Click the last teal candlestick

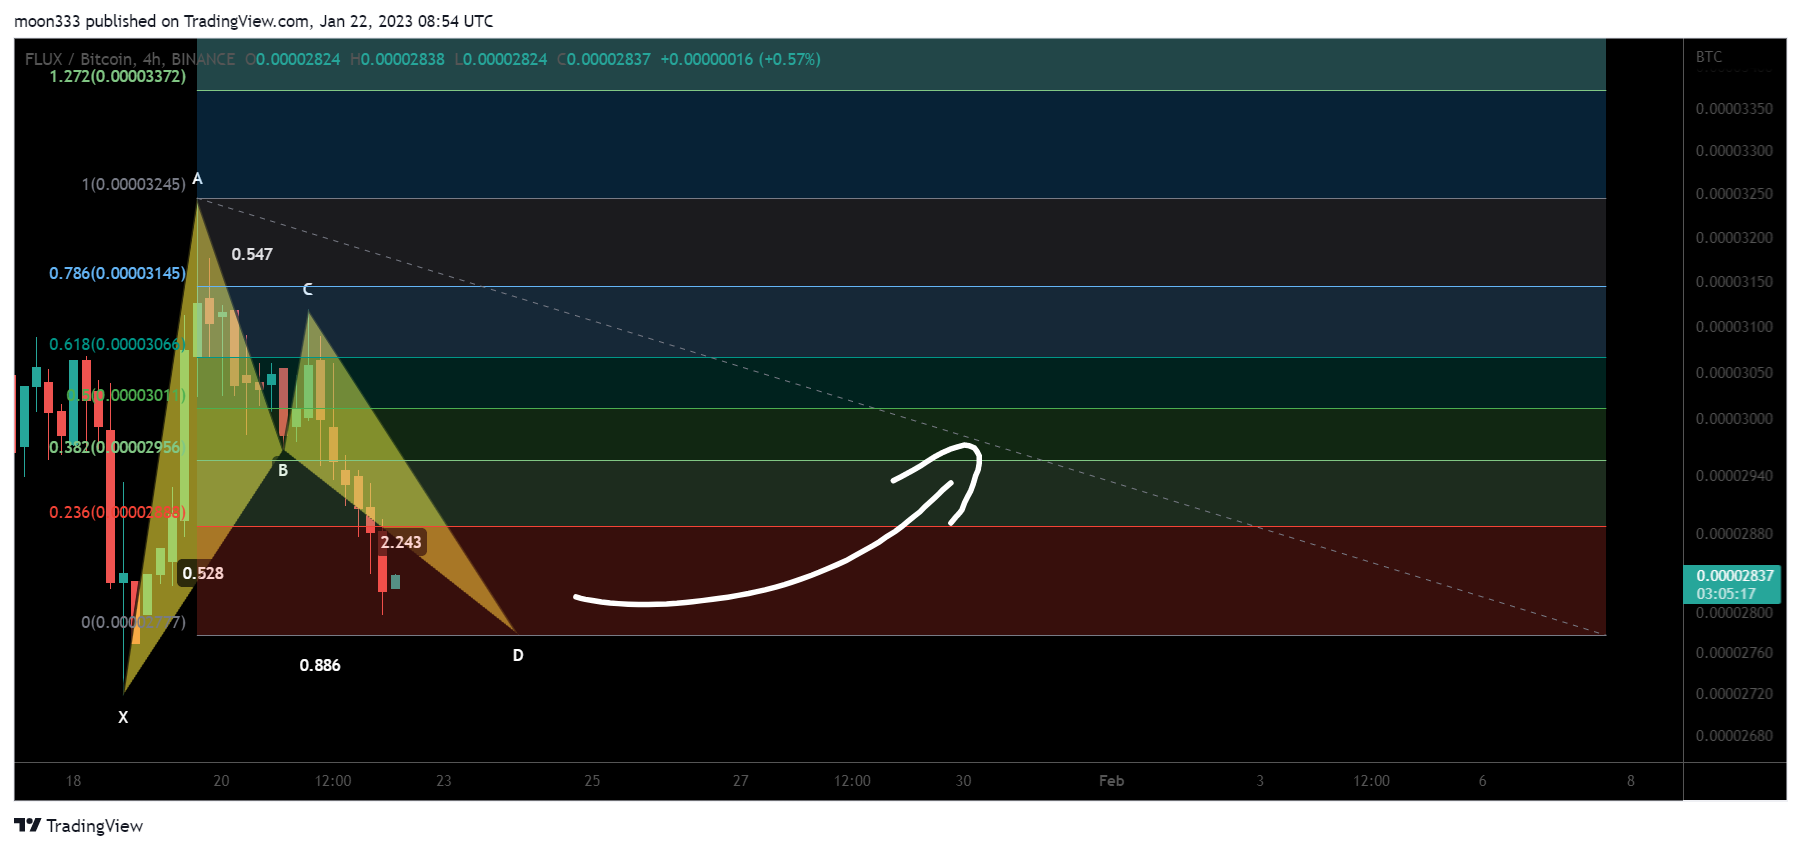(x=395, y=582)
